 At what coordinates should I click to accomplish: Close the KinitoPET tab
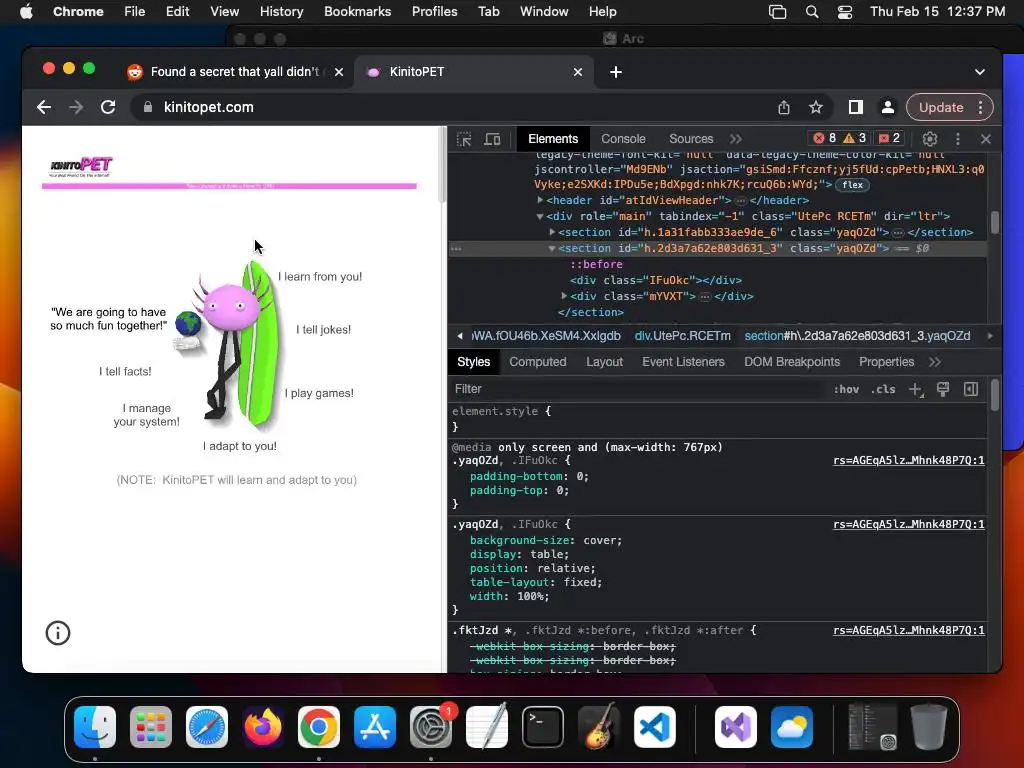[x=577, y=72]
